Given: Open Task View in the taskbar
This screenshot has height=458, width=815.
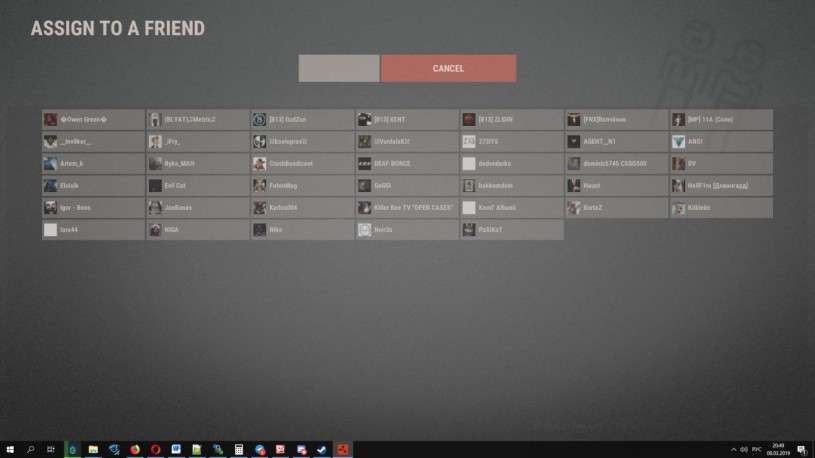Looking at the screenshot, I should point(51,450).
